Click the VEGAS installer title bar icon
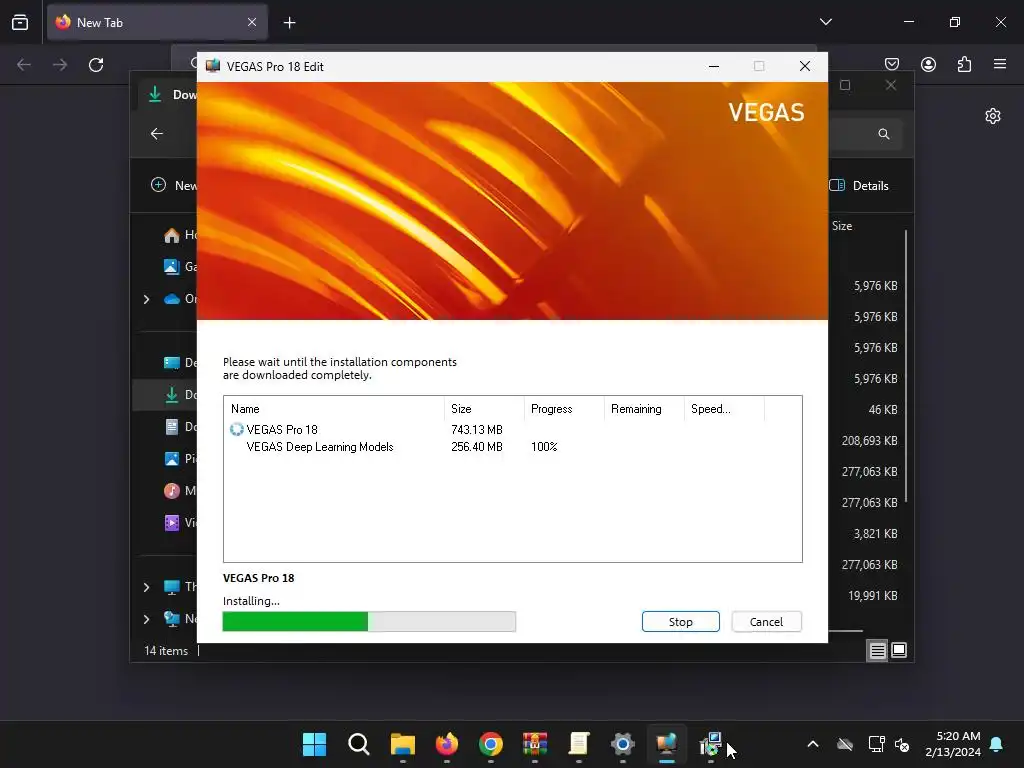 (x=213, y=66)
